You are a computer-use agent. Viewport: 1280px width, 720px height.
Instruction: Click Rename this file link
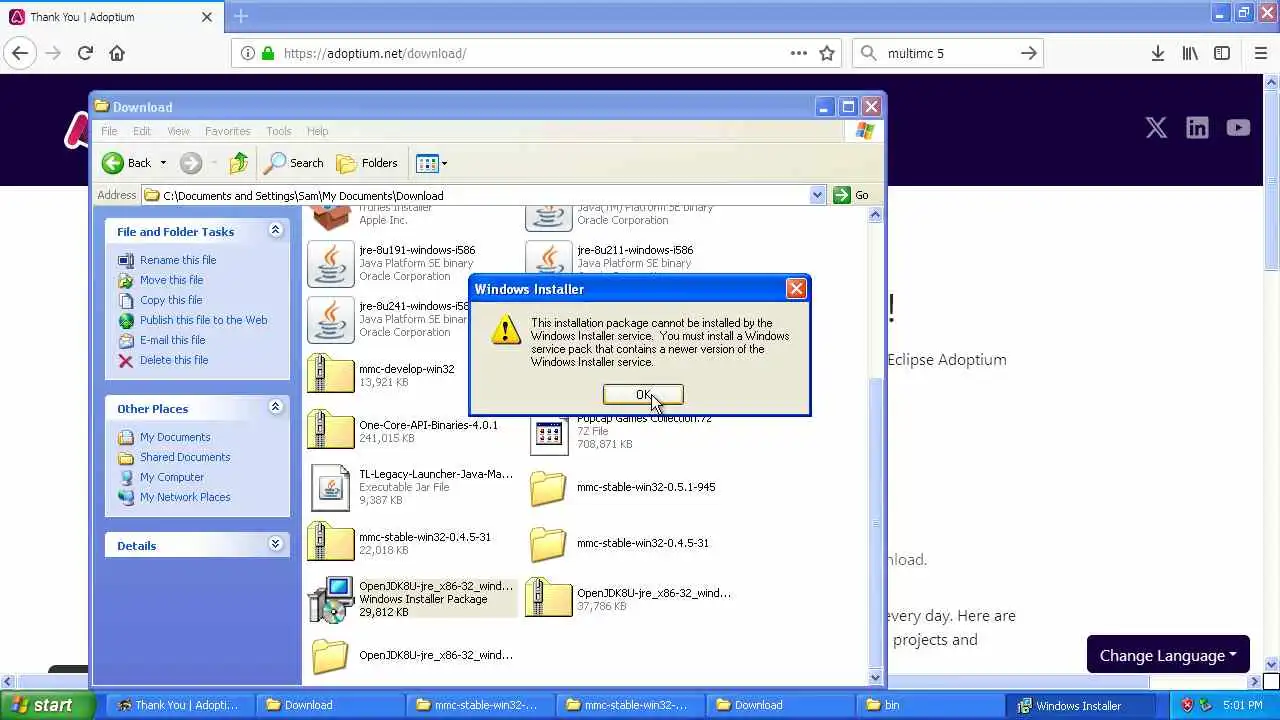(178, 260)
